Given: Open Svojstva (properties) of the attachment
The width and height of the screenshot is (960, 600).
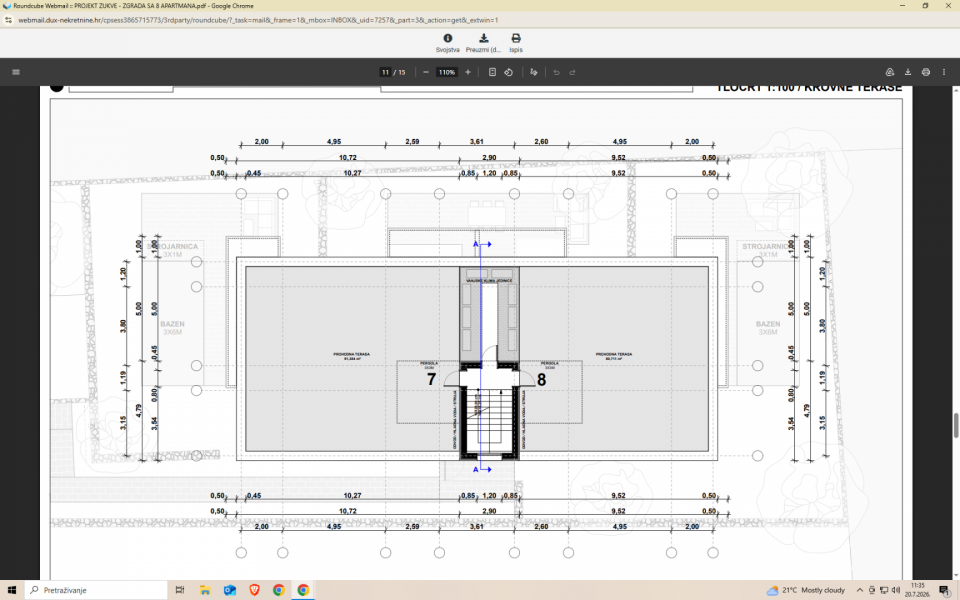Looking at the screenshot, I should pos(448,43).
